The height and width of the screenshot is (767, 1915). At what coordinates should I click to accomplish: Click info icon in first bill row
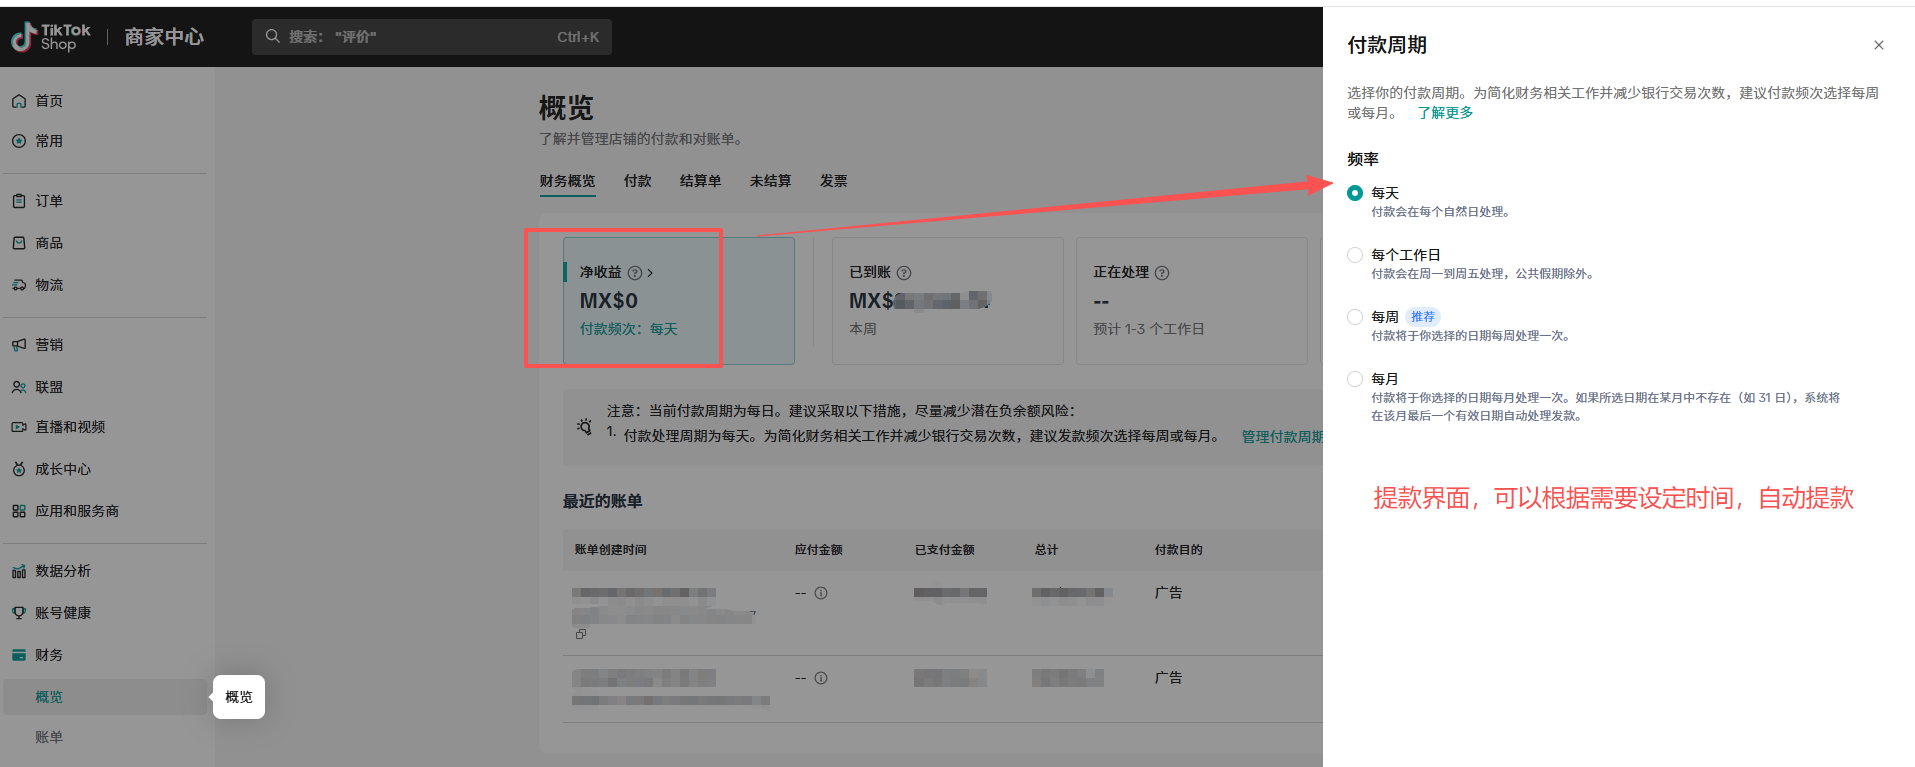tap(821, 593)
